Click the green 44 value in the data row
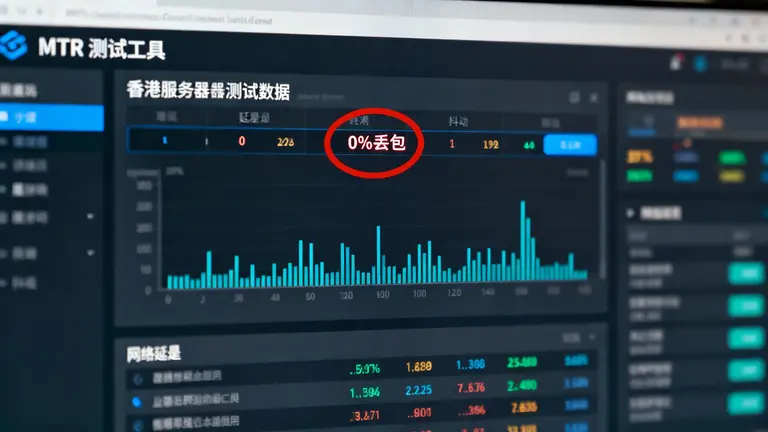Viewport: 768px width, 432px height. coord(529,145)
